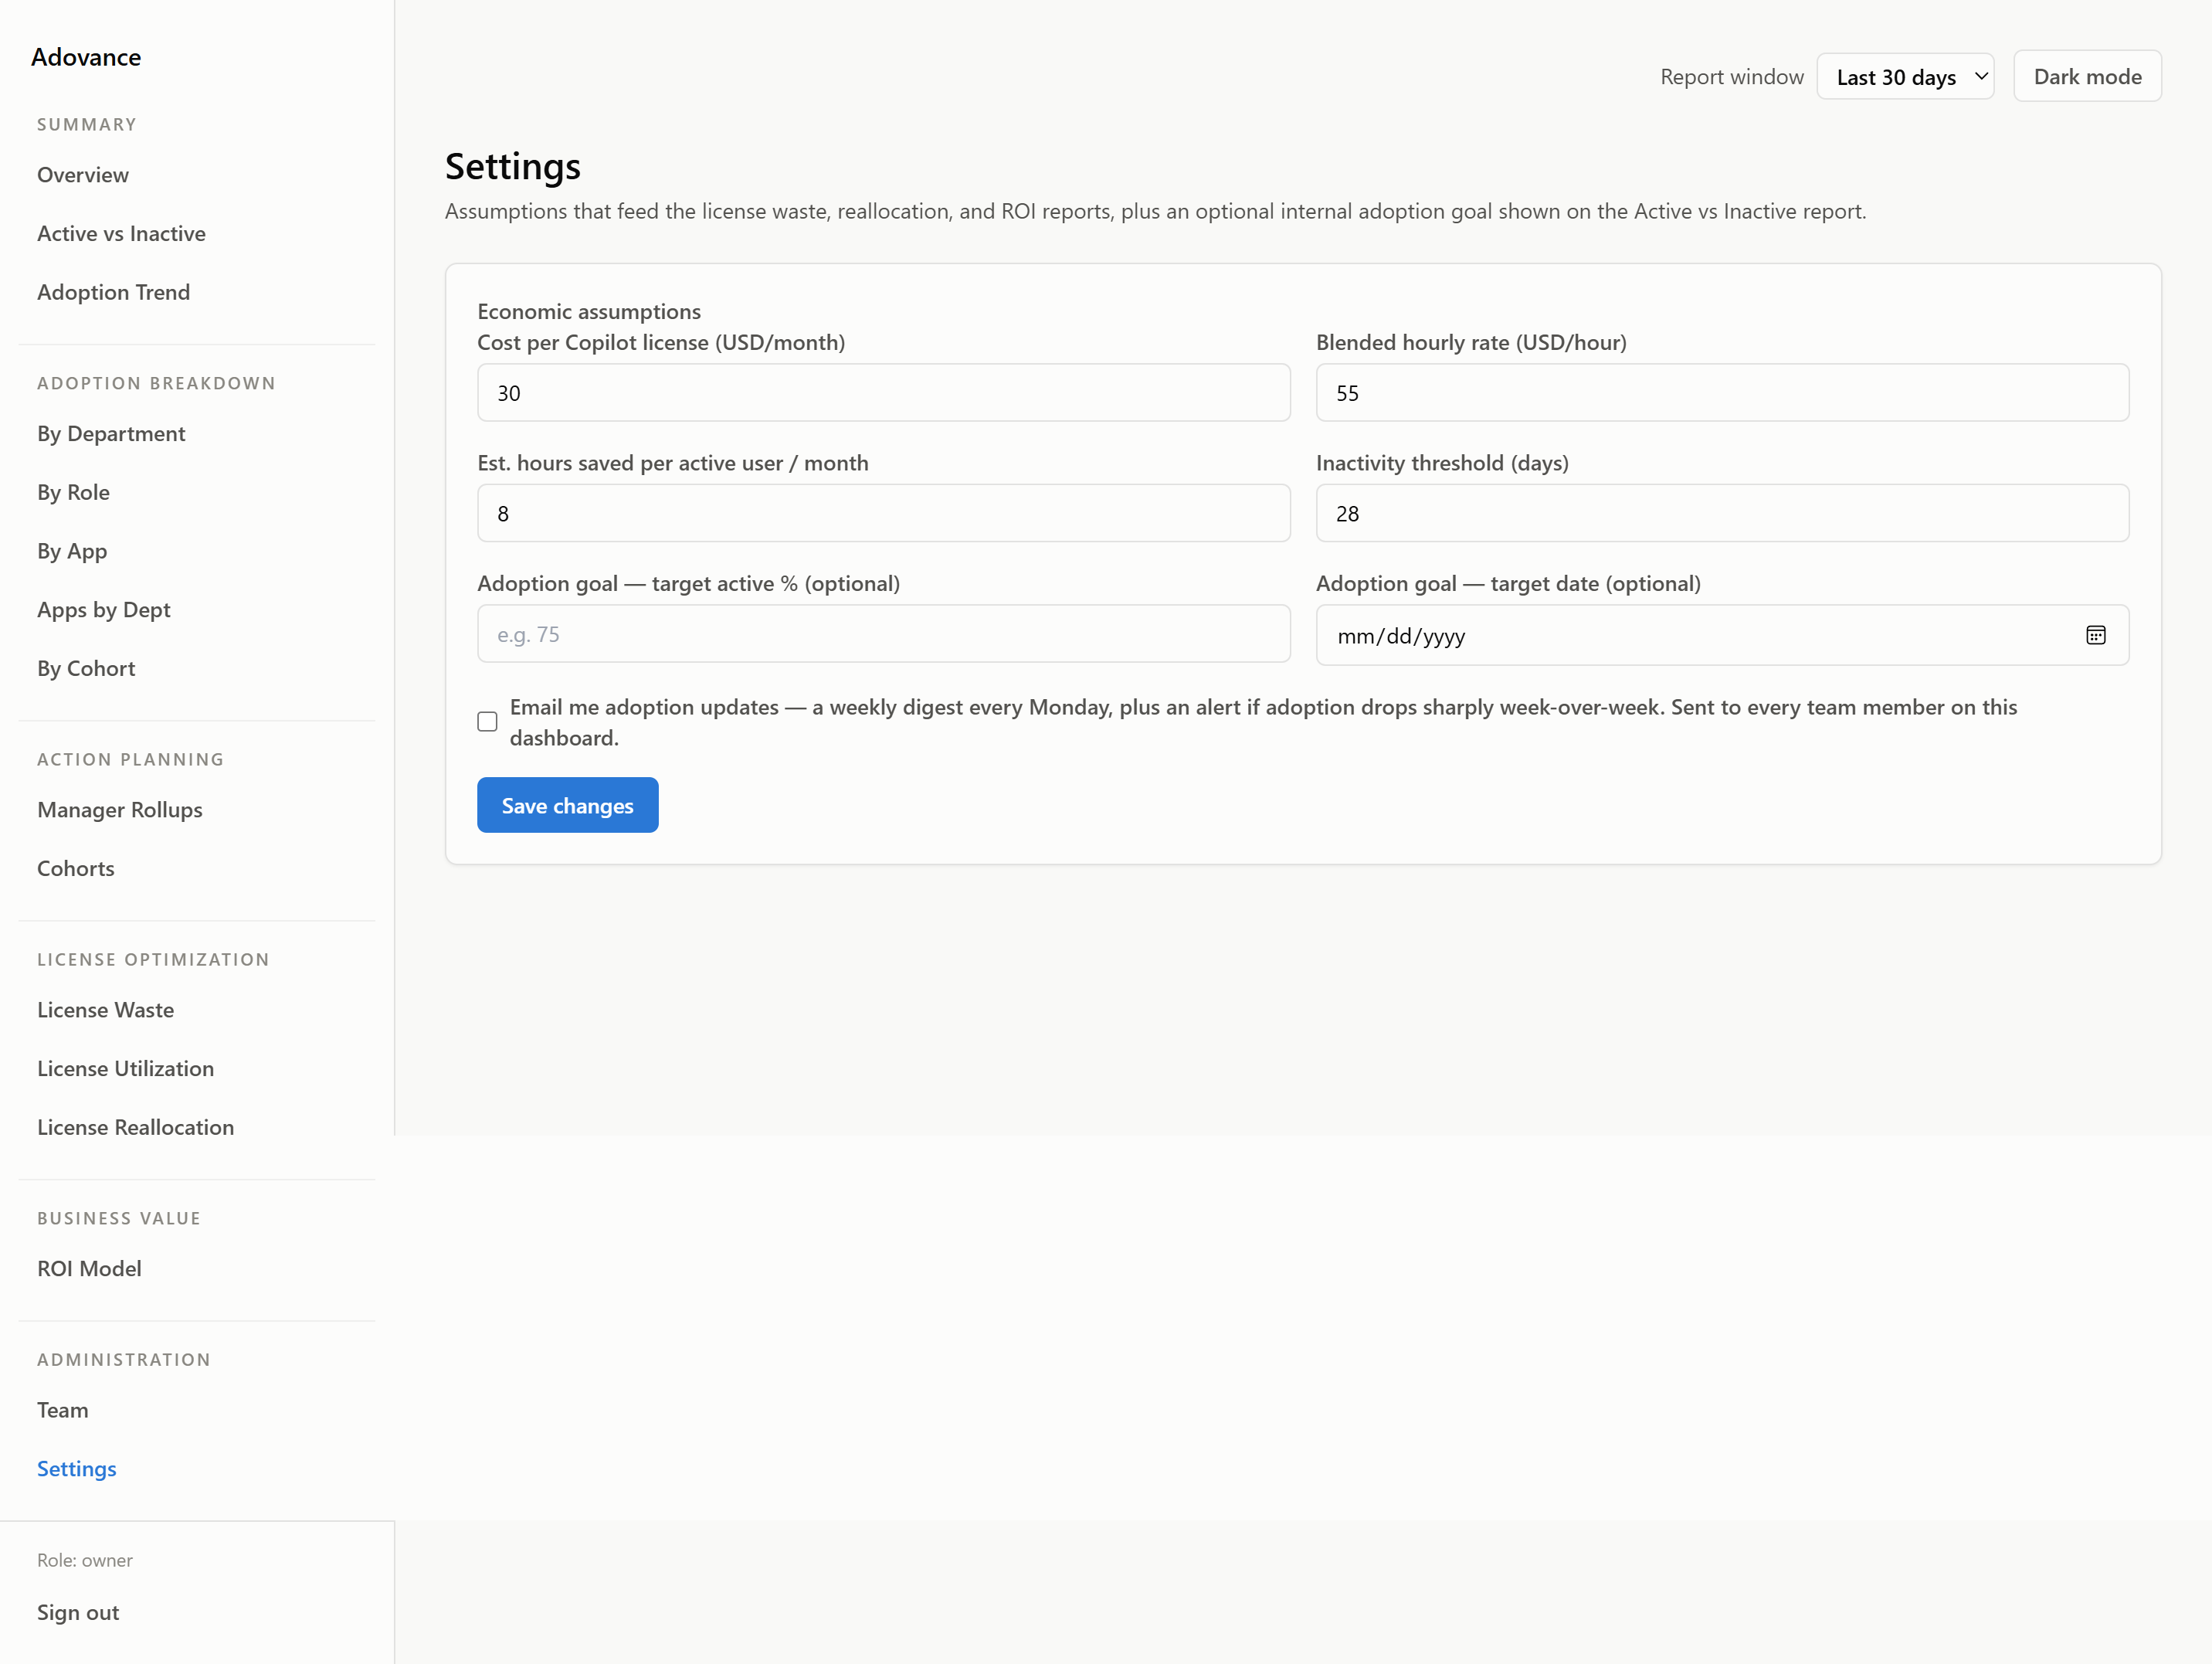Viewport: 2212px width, 1664px height.
Task: Go to the Team administration page
Action: 63,1410
